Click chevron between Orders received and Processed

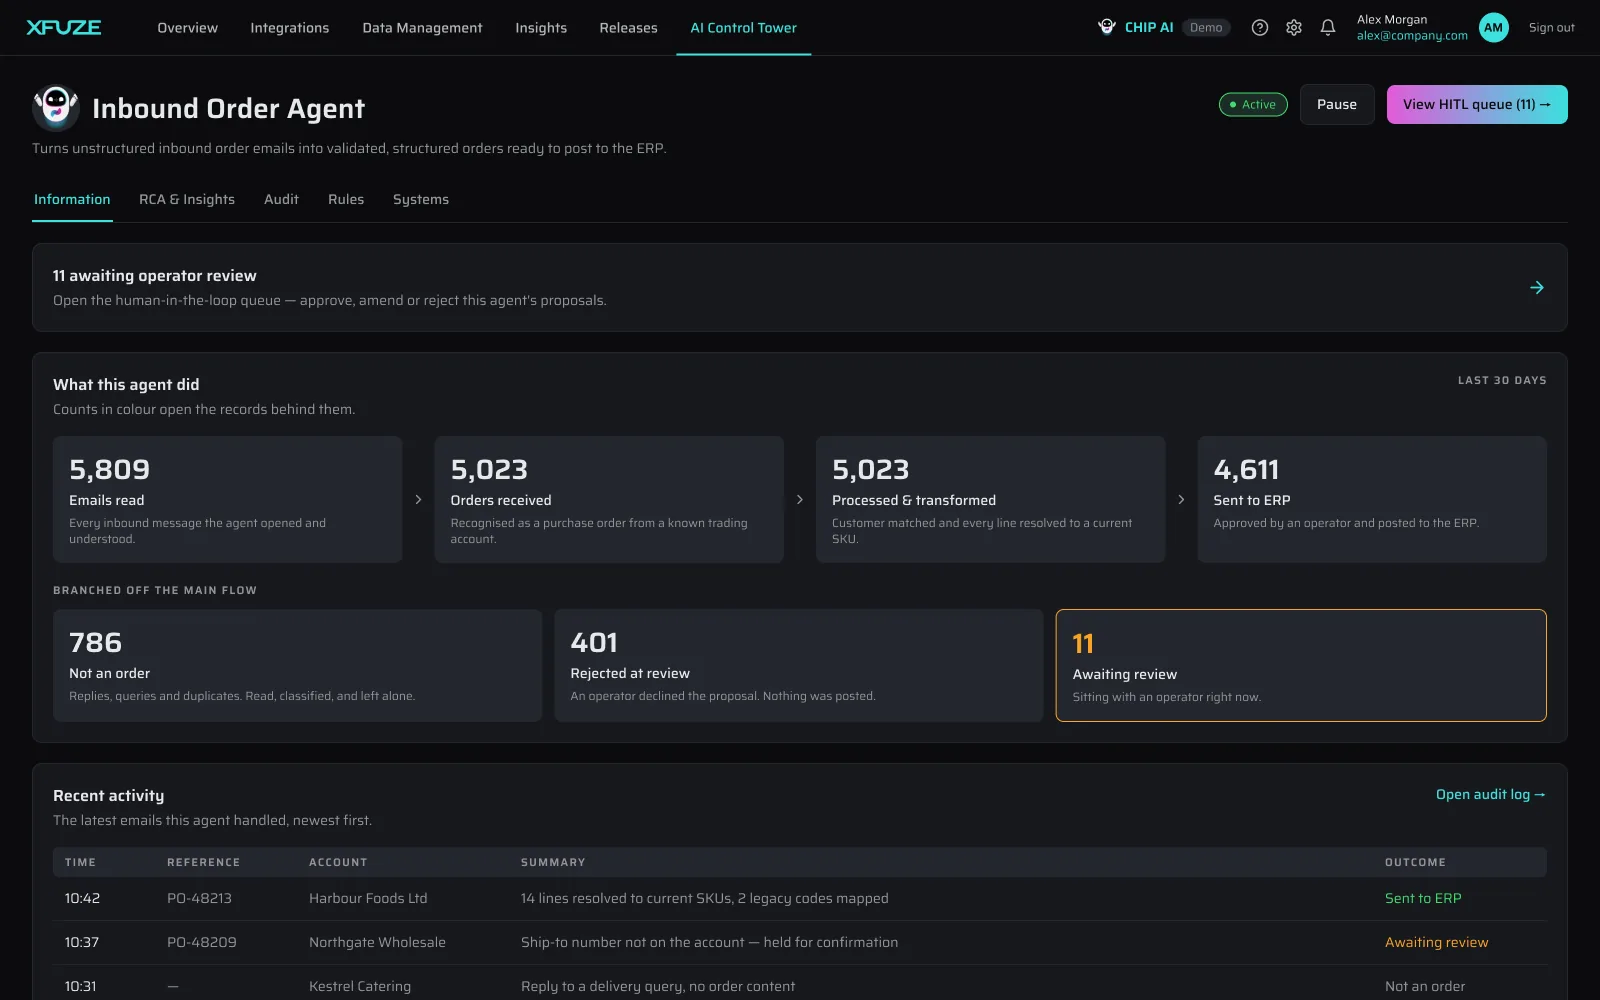click(x=800, y=499)
